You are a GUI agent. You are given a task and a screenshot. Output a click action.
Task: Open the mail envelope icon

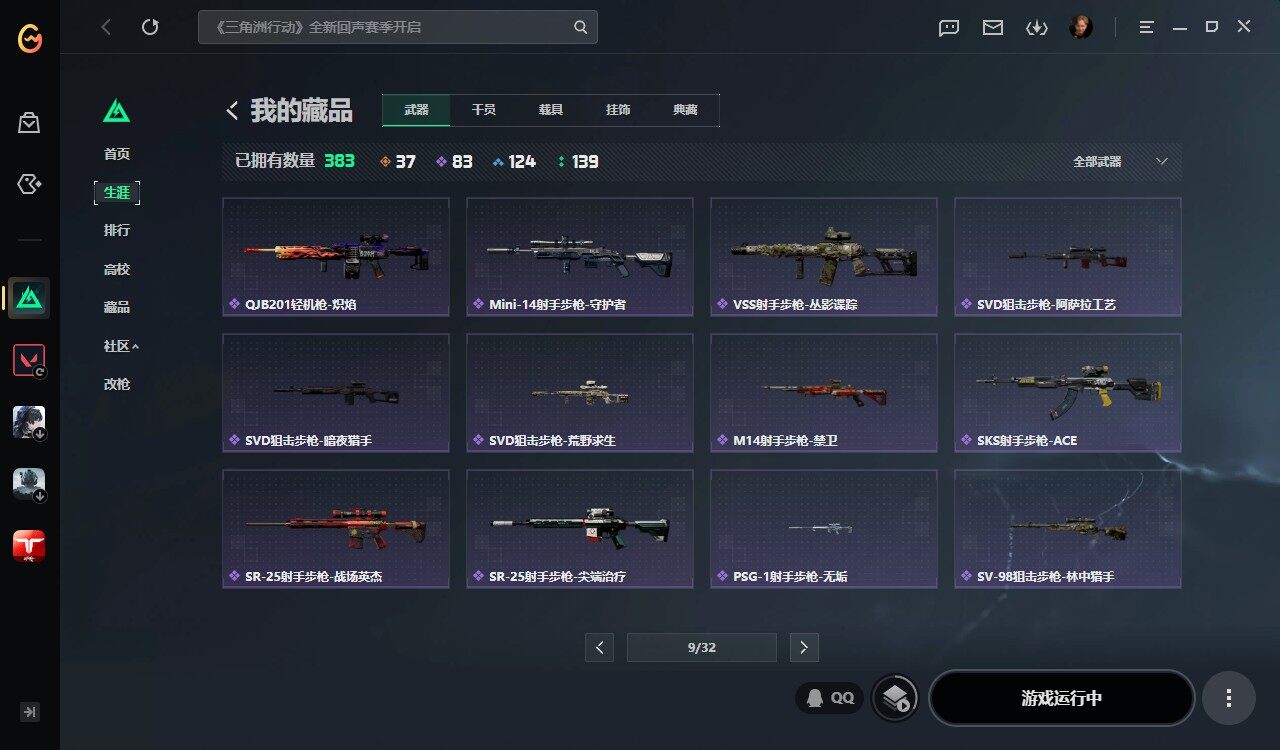pos(992,28)
